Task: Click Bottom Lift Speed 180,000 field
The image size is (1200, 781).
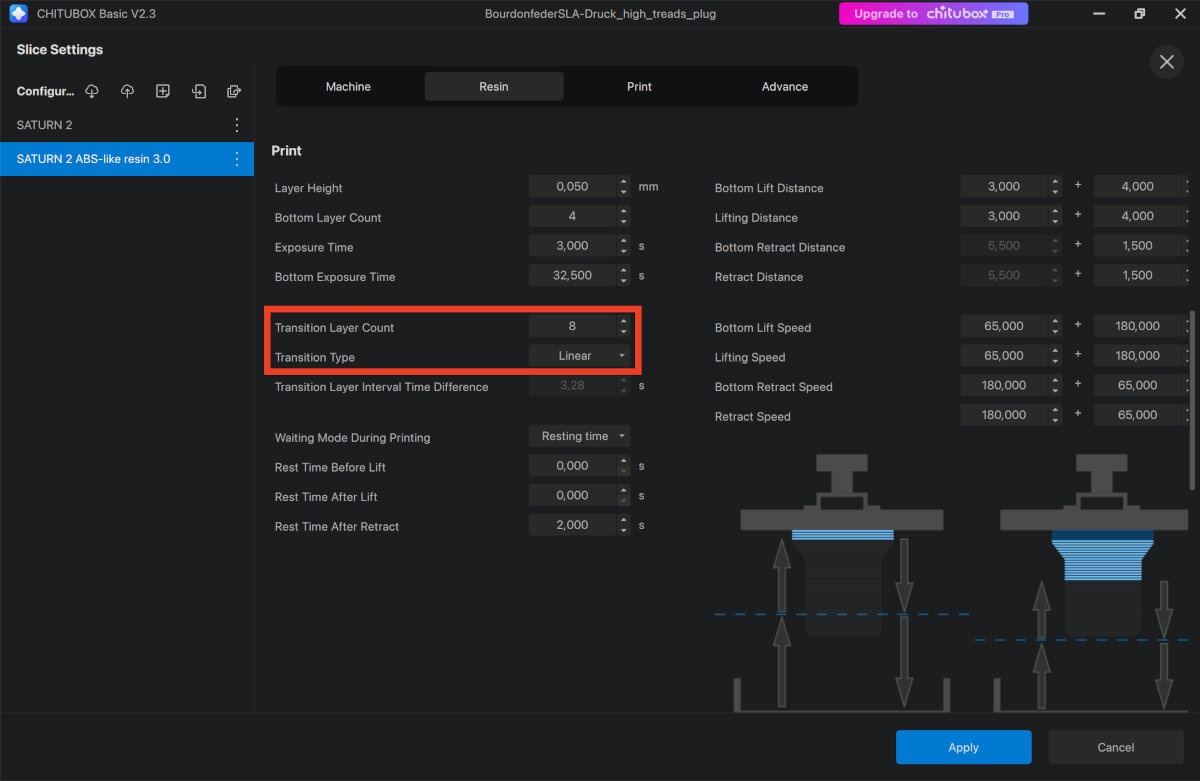Action: (x=1138, y=326)
